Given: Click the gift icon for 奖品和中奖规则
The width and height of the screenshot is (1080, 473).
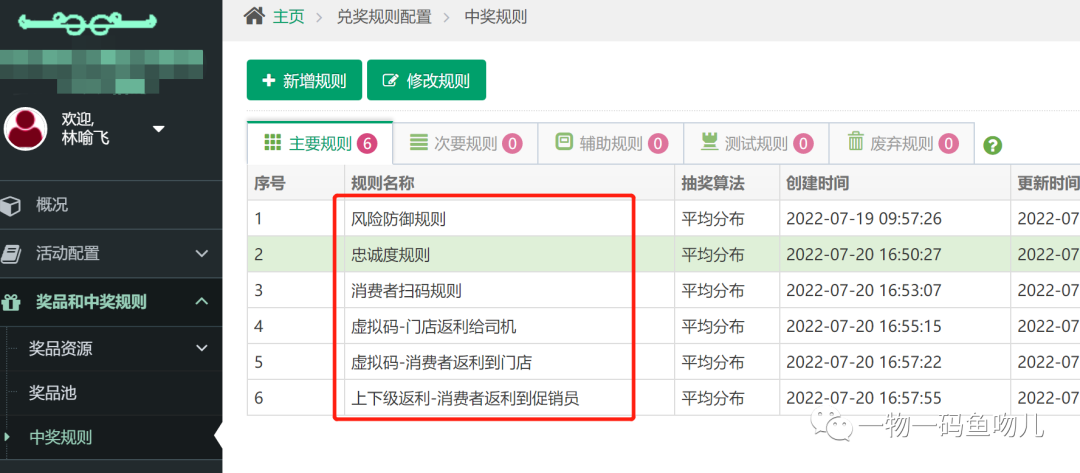Looking at the screenshot, I should coord(11,301).
